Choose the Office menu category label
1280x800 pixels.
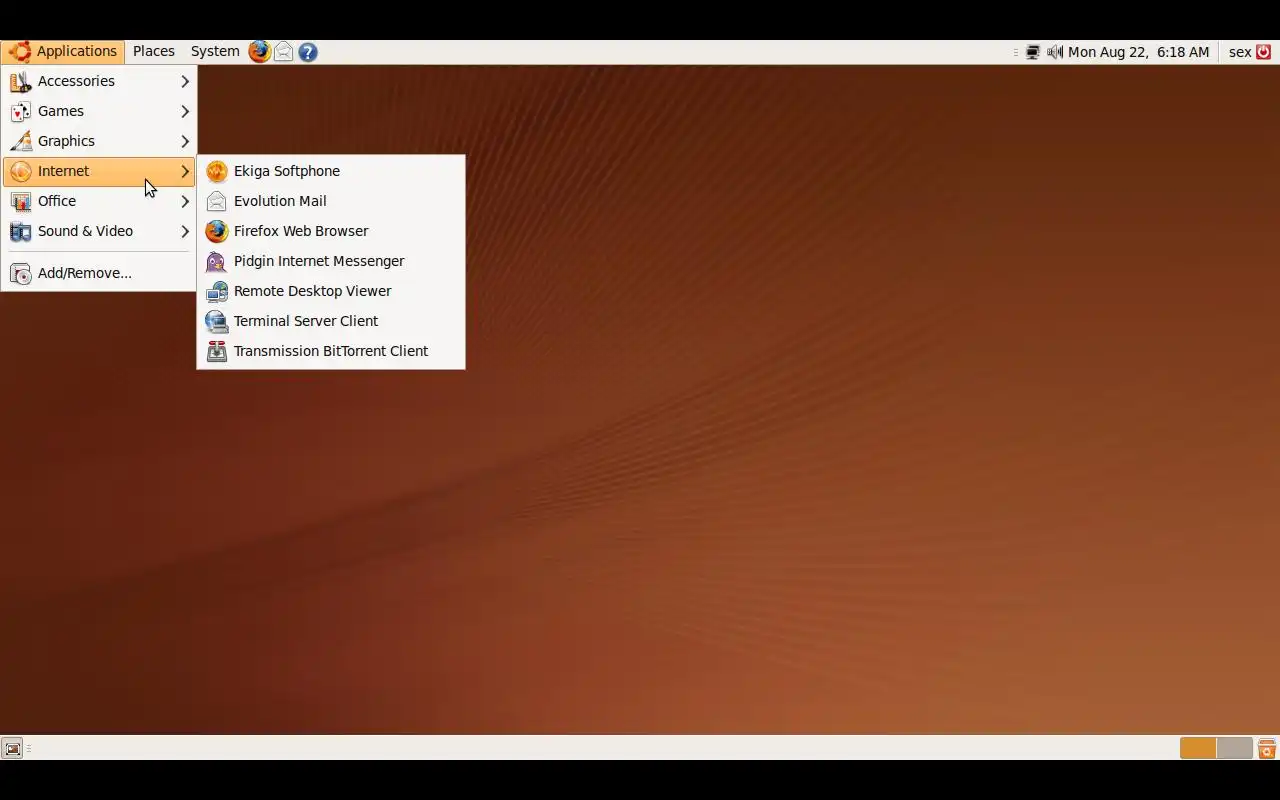tap(57, 201)
